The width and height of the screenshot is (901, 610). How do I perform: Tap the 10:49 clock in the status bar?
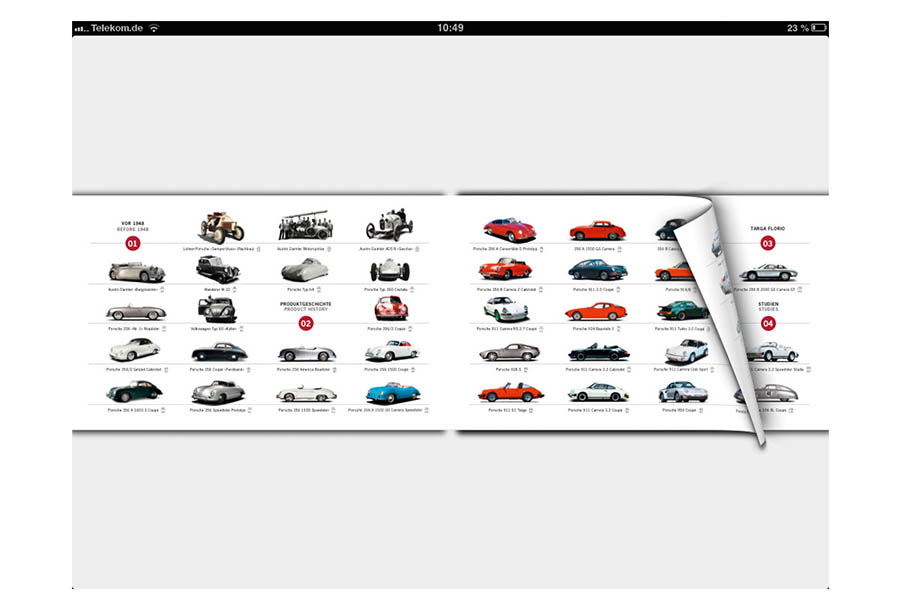[x=450, y=28]
